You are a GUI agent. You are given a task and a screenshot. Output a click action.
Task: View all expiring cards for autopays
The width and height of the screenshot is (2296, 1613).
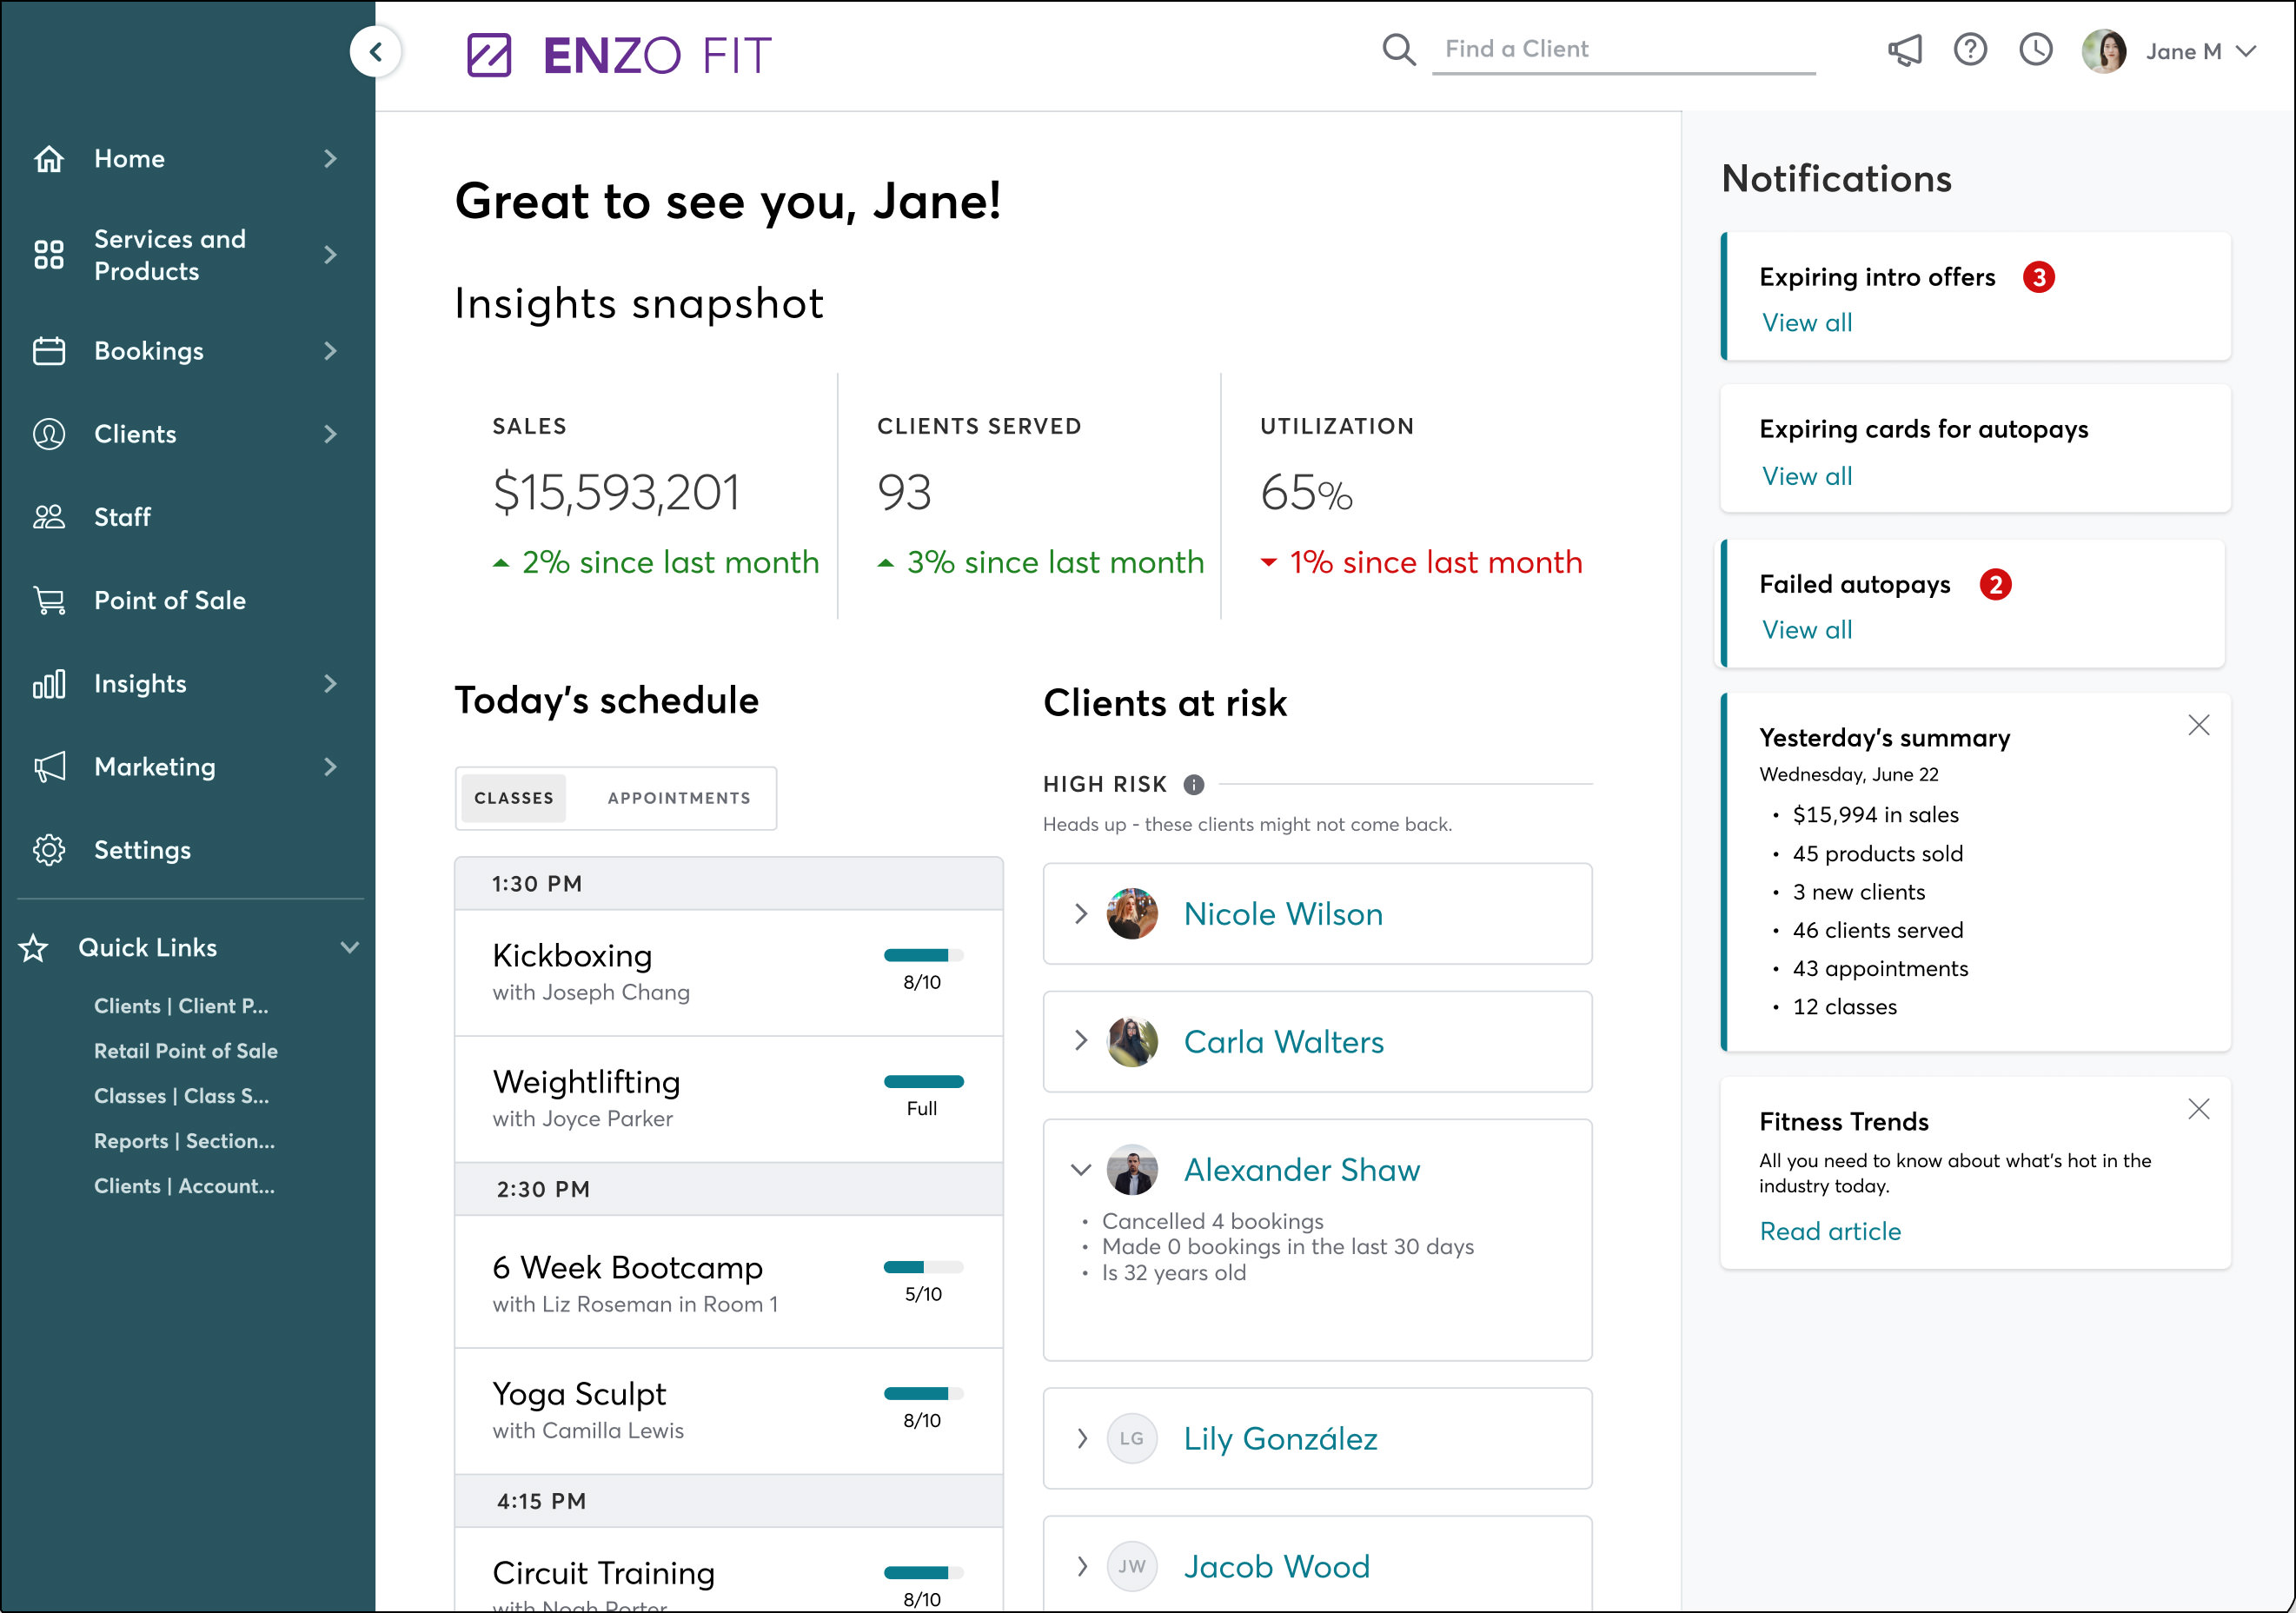click(1807, 476)
